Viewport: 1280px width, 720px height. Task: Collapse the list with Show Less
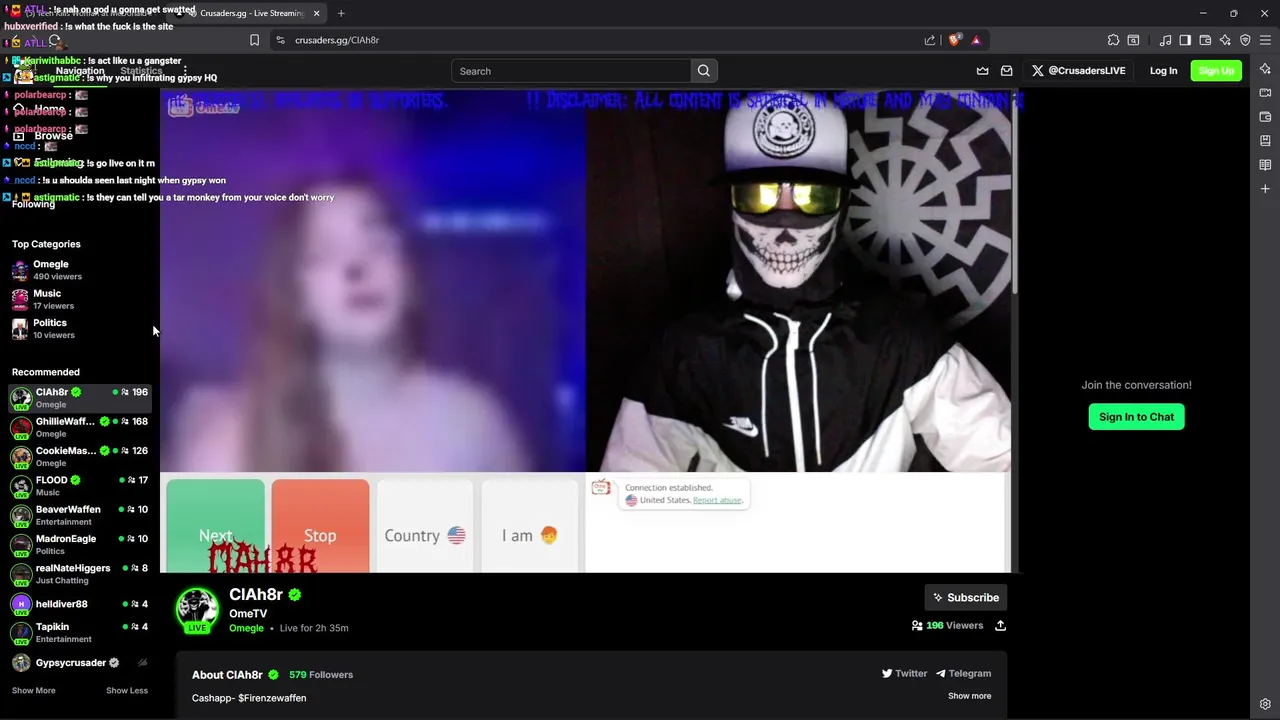[x=127, y=691]
